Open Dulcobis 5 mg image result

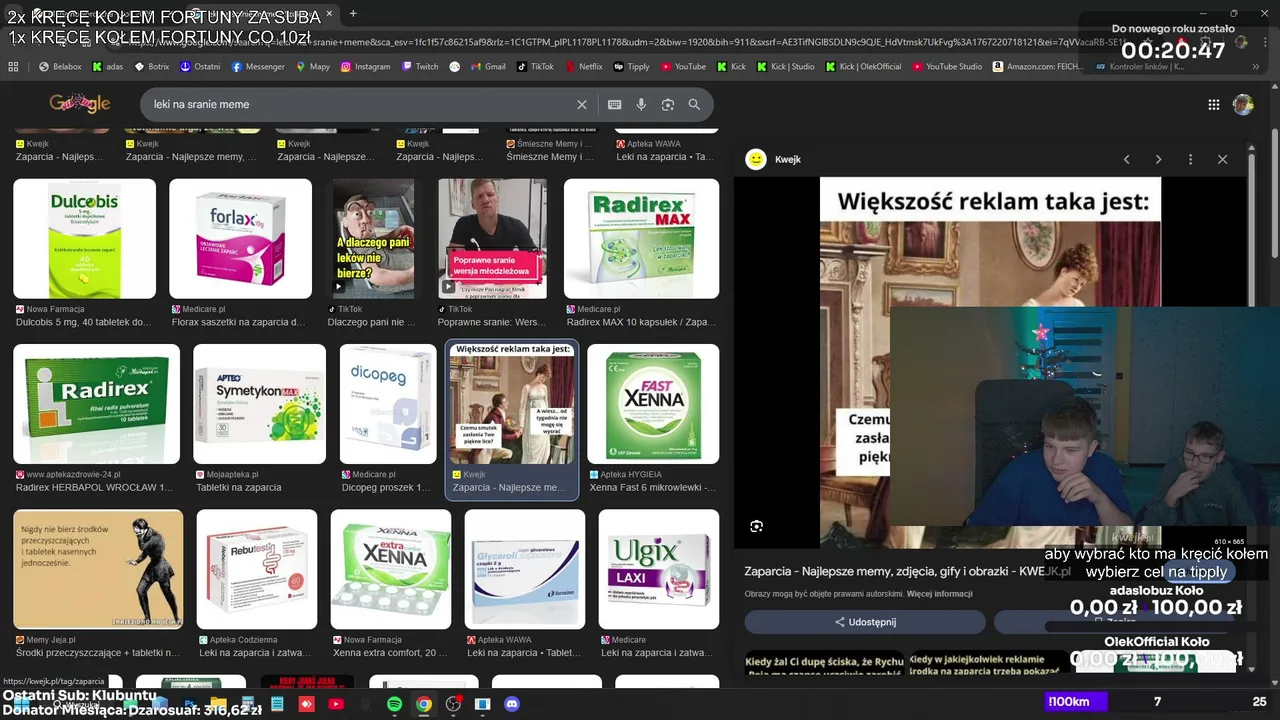[x=84, y=238]
